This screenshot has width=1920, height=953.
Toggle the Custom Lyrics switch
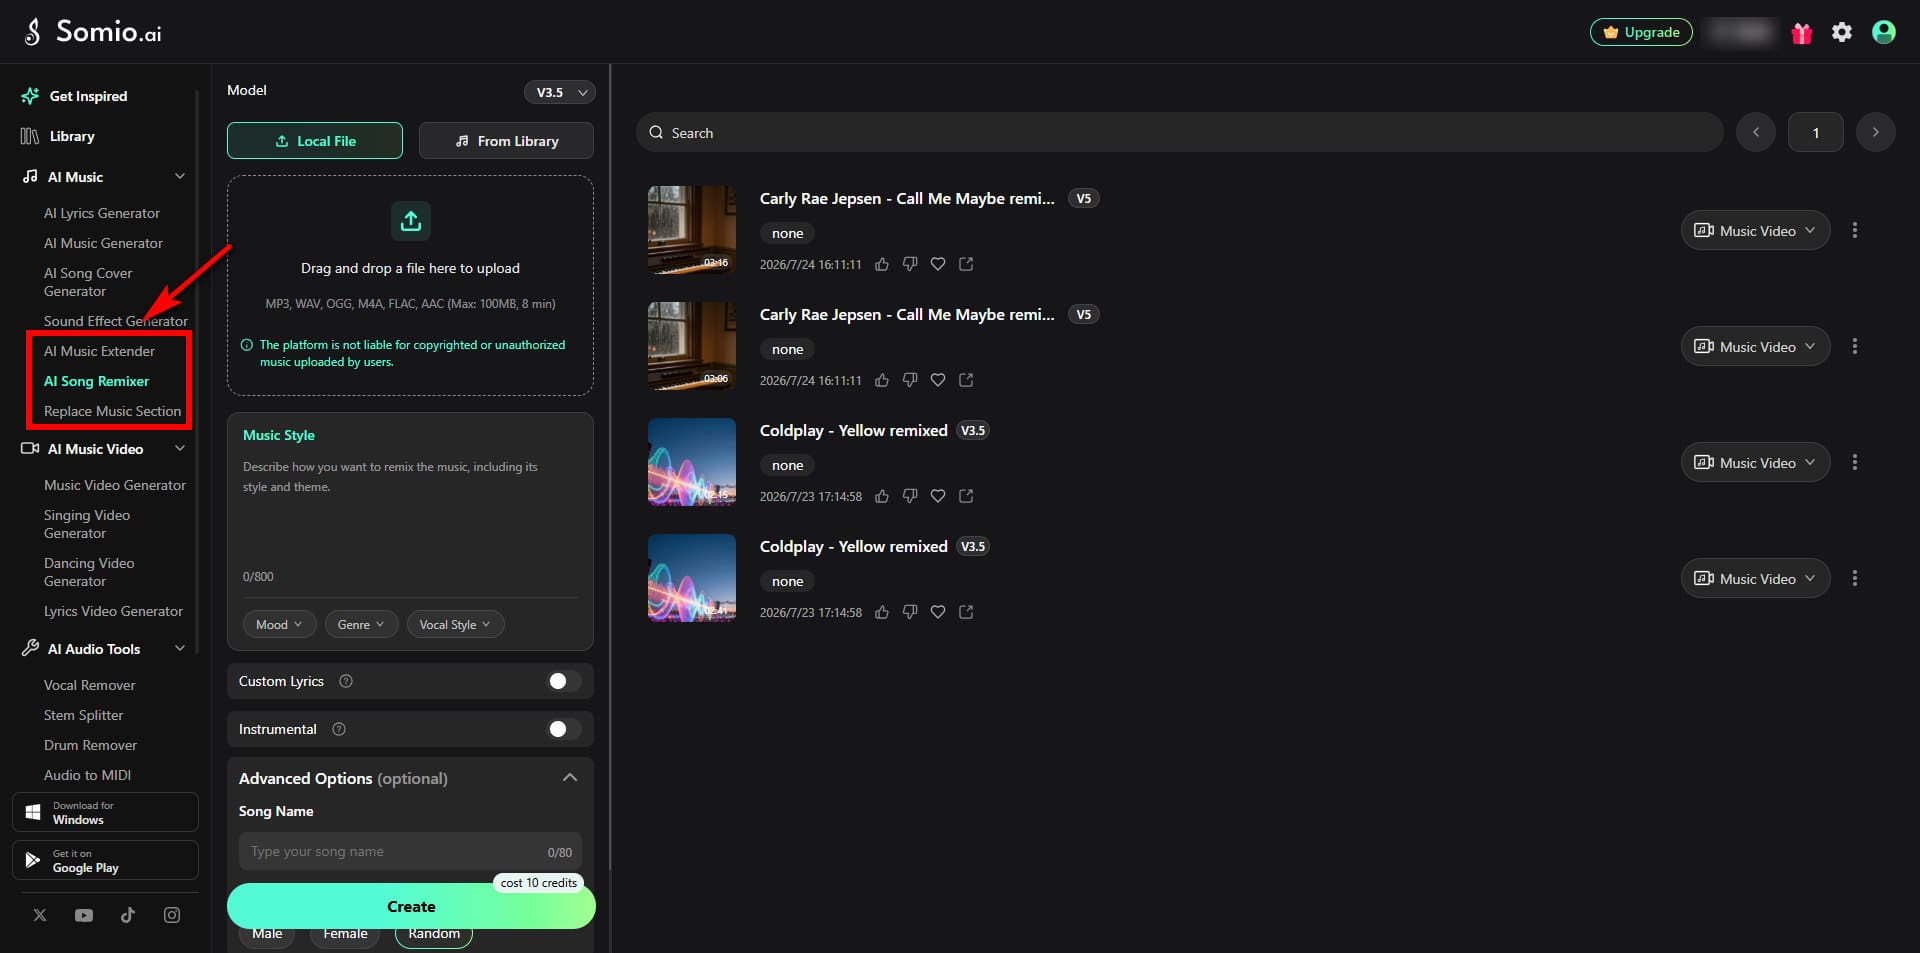coord(563,681)
